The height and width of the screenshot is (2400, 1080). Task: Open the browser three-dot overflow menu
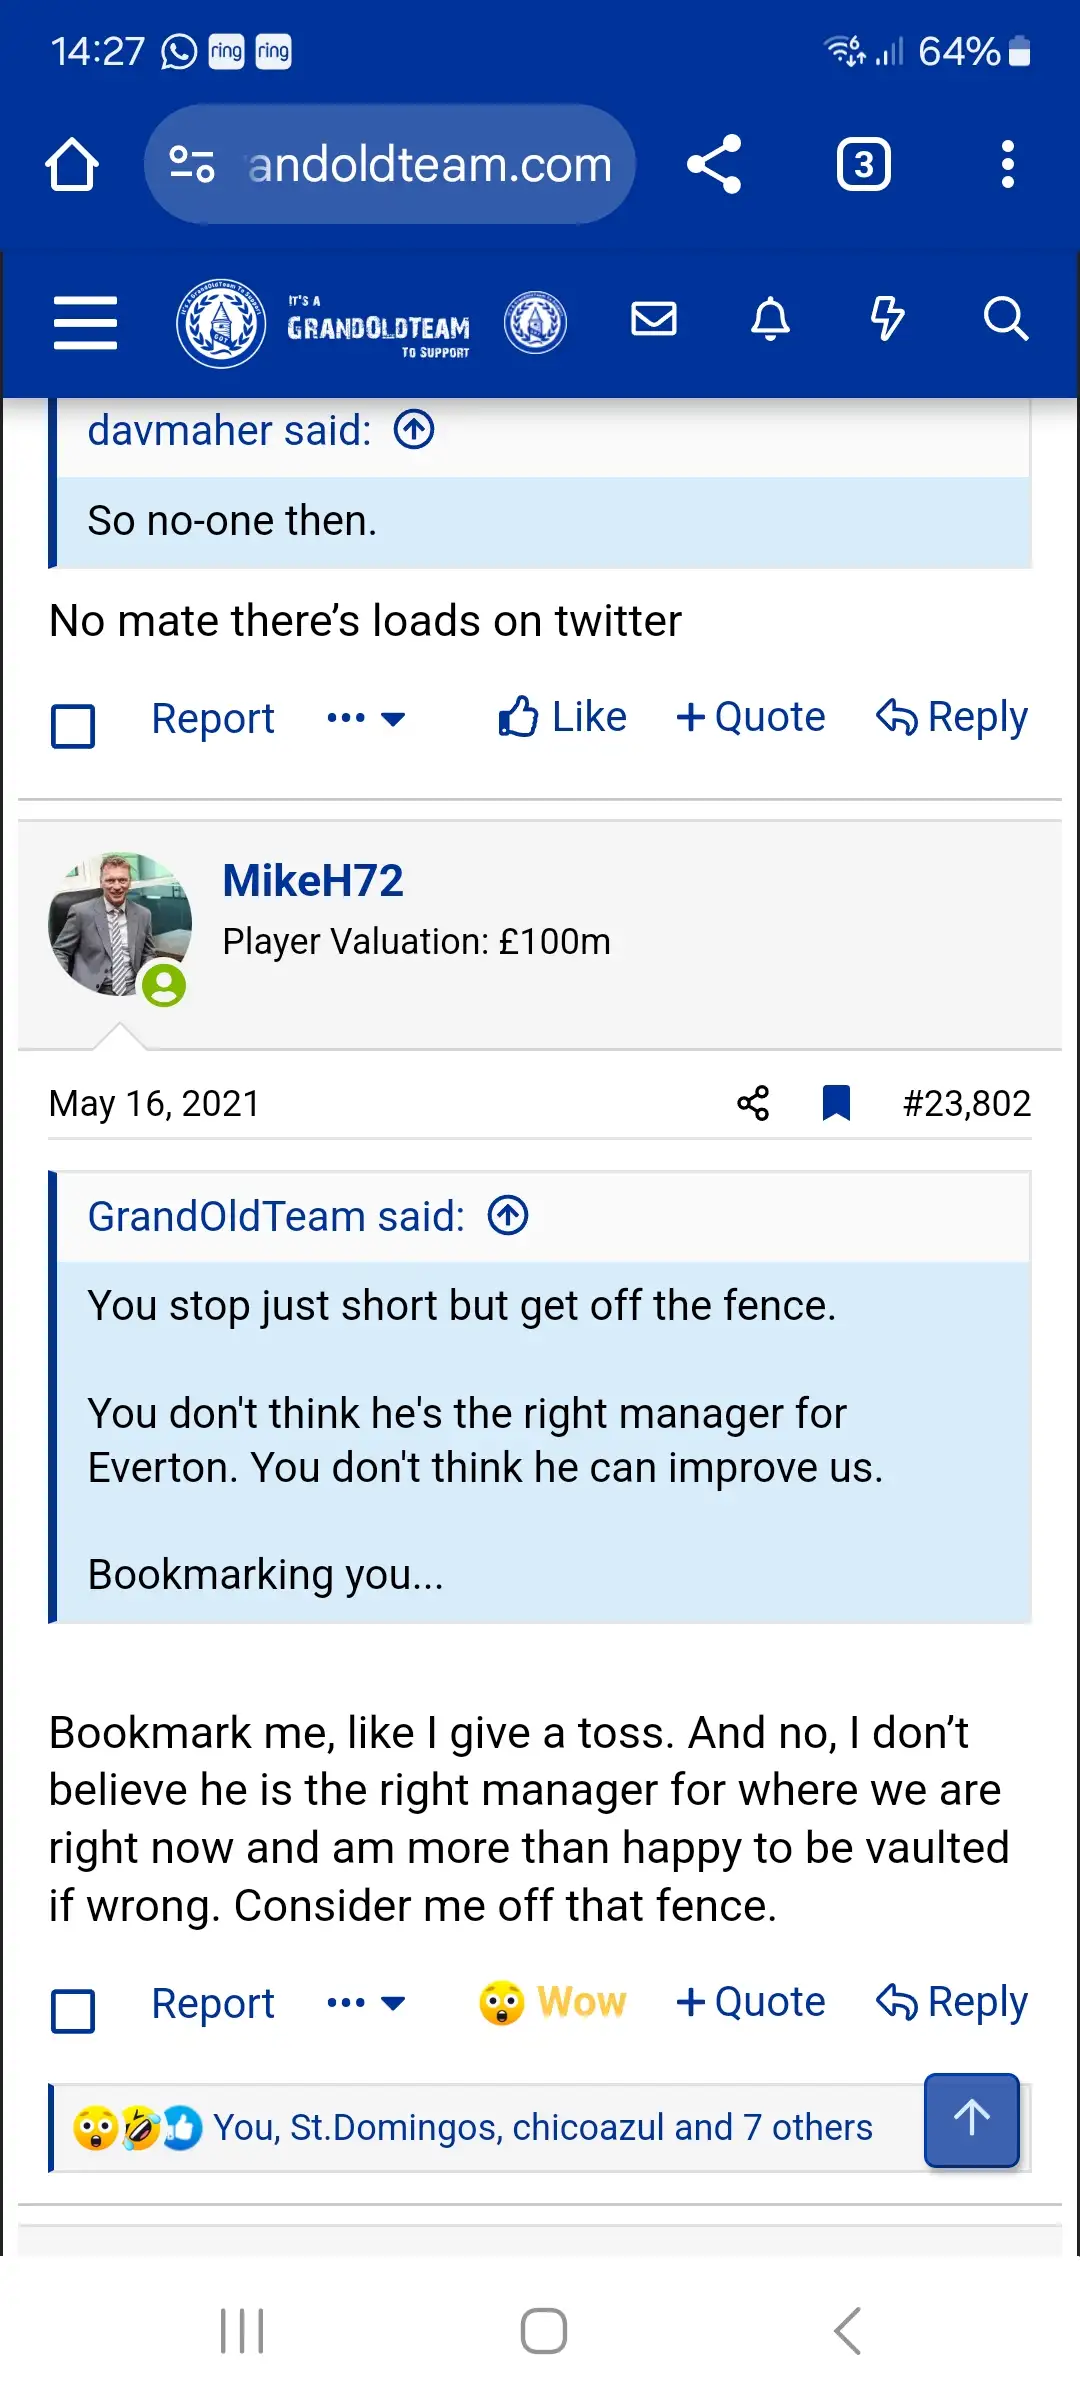point(1007,164)
